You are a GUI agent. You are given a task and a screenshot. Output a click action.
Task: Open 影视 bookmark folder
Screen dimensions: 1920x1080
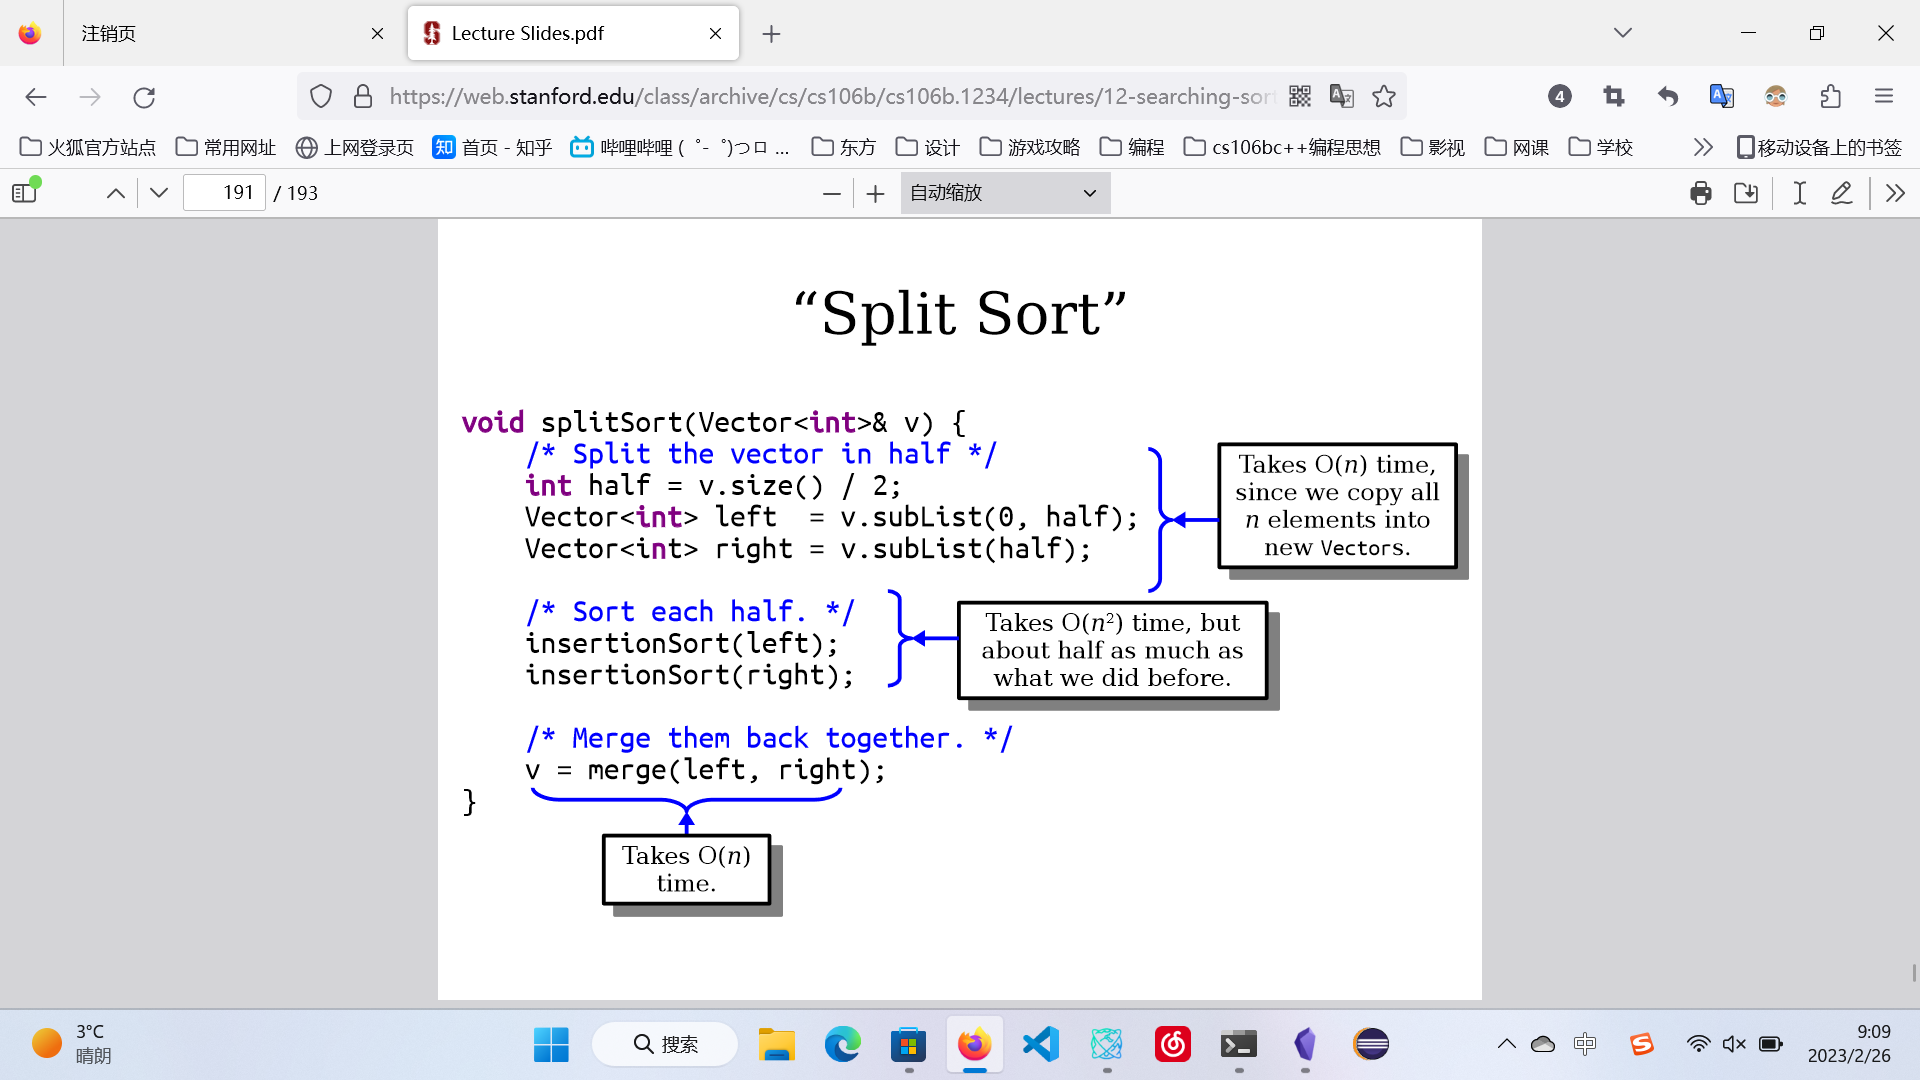pyautogui.click(x=1433, y=147)
